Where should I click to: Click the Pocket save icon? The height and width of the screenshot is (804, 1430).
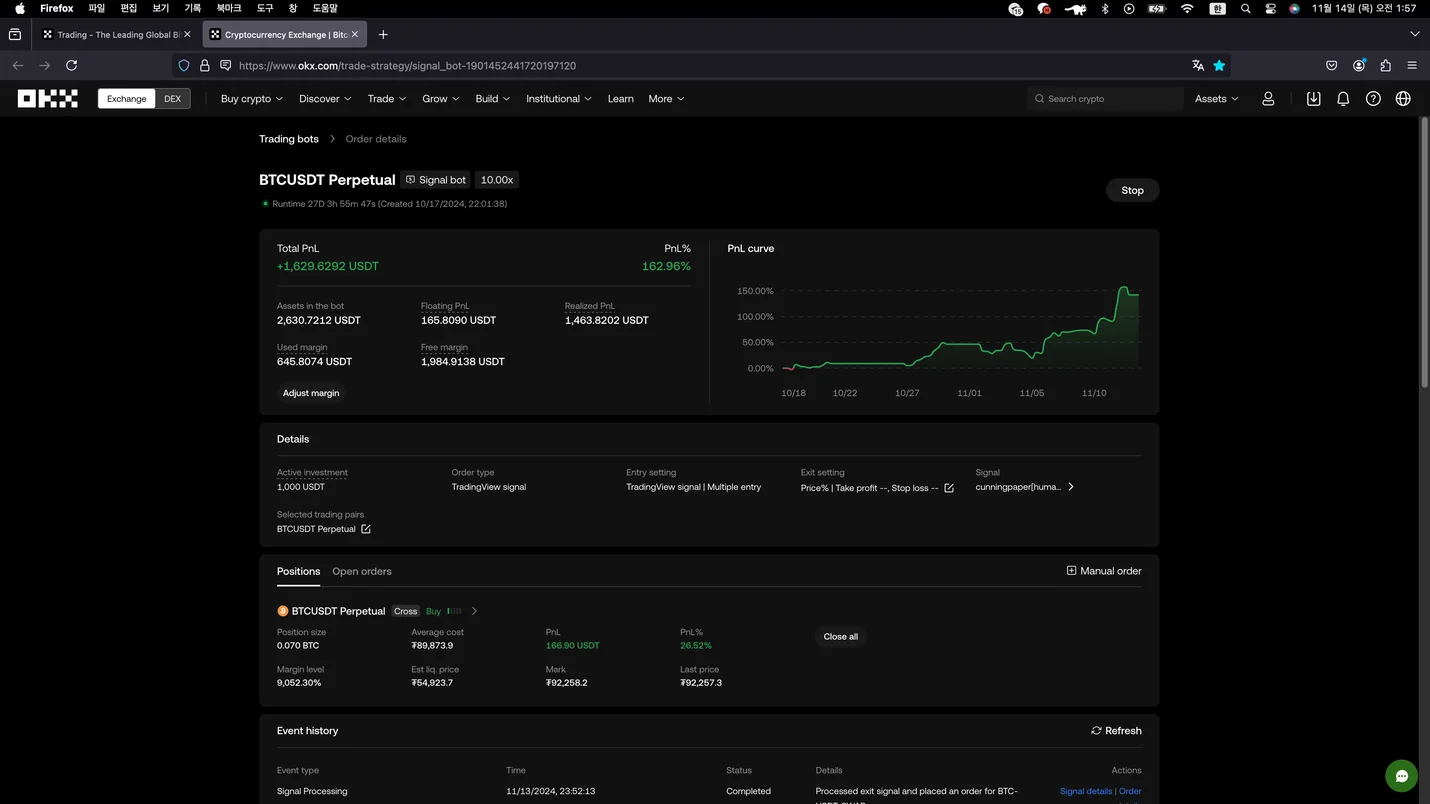click(x=1332, y=65)
